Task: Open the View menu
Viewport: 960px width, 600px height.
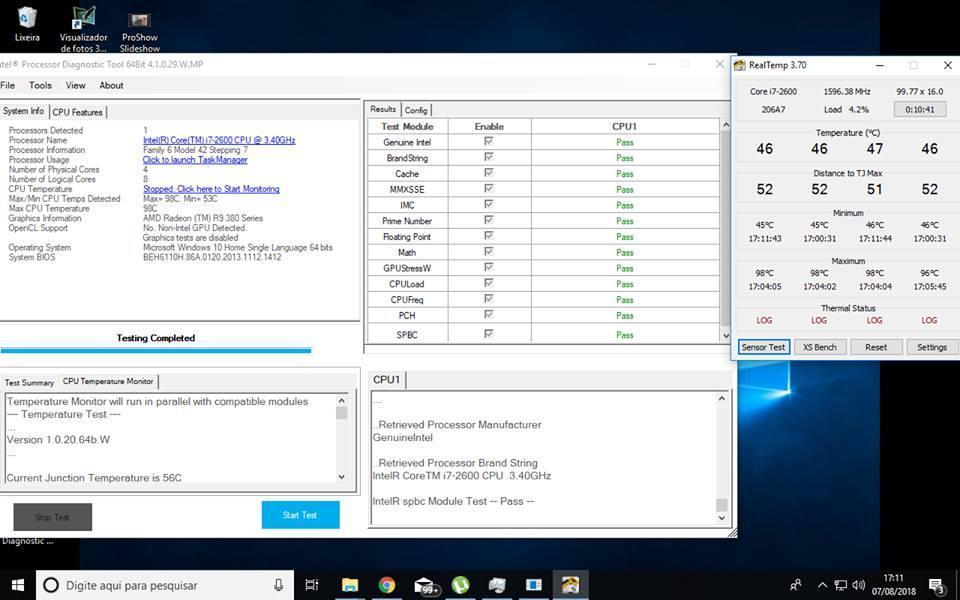Action: tap(75, 86)
